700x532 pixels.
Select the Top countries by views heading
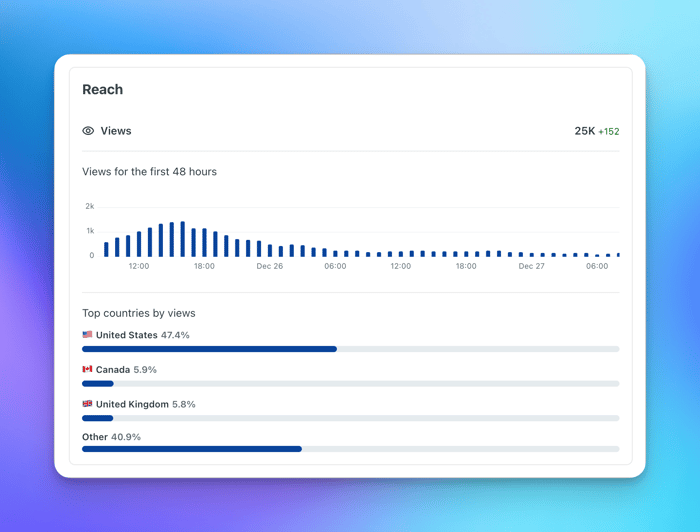click(139, 313)
